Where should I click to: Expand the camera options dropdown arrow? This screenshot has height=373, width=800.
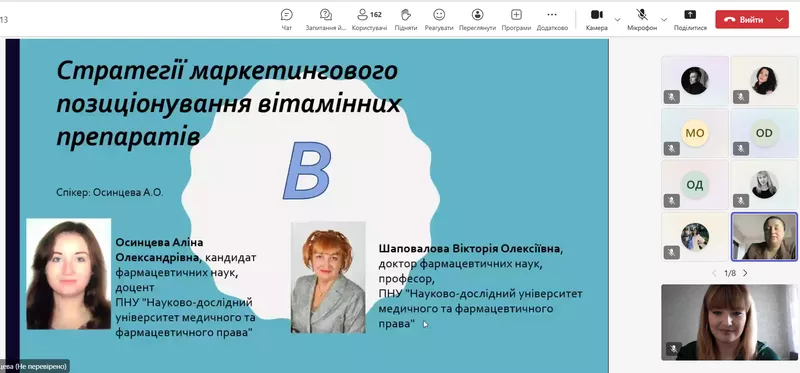[617, 20]
